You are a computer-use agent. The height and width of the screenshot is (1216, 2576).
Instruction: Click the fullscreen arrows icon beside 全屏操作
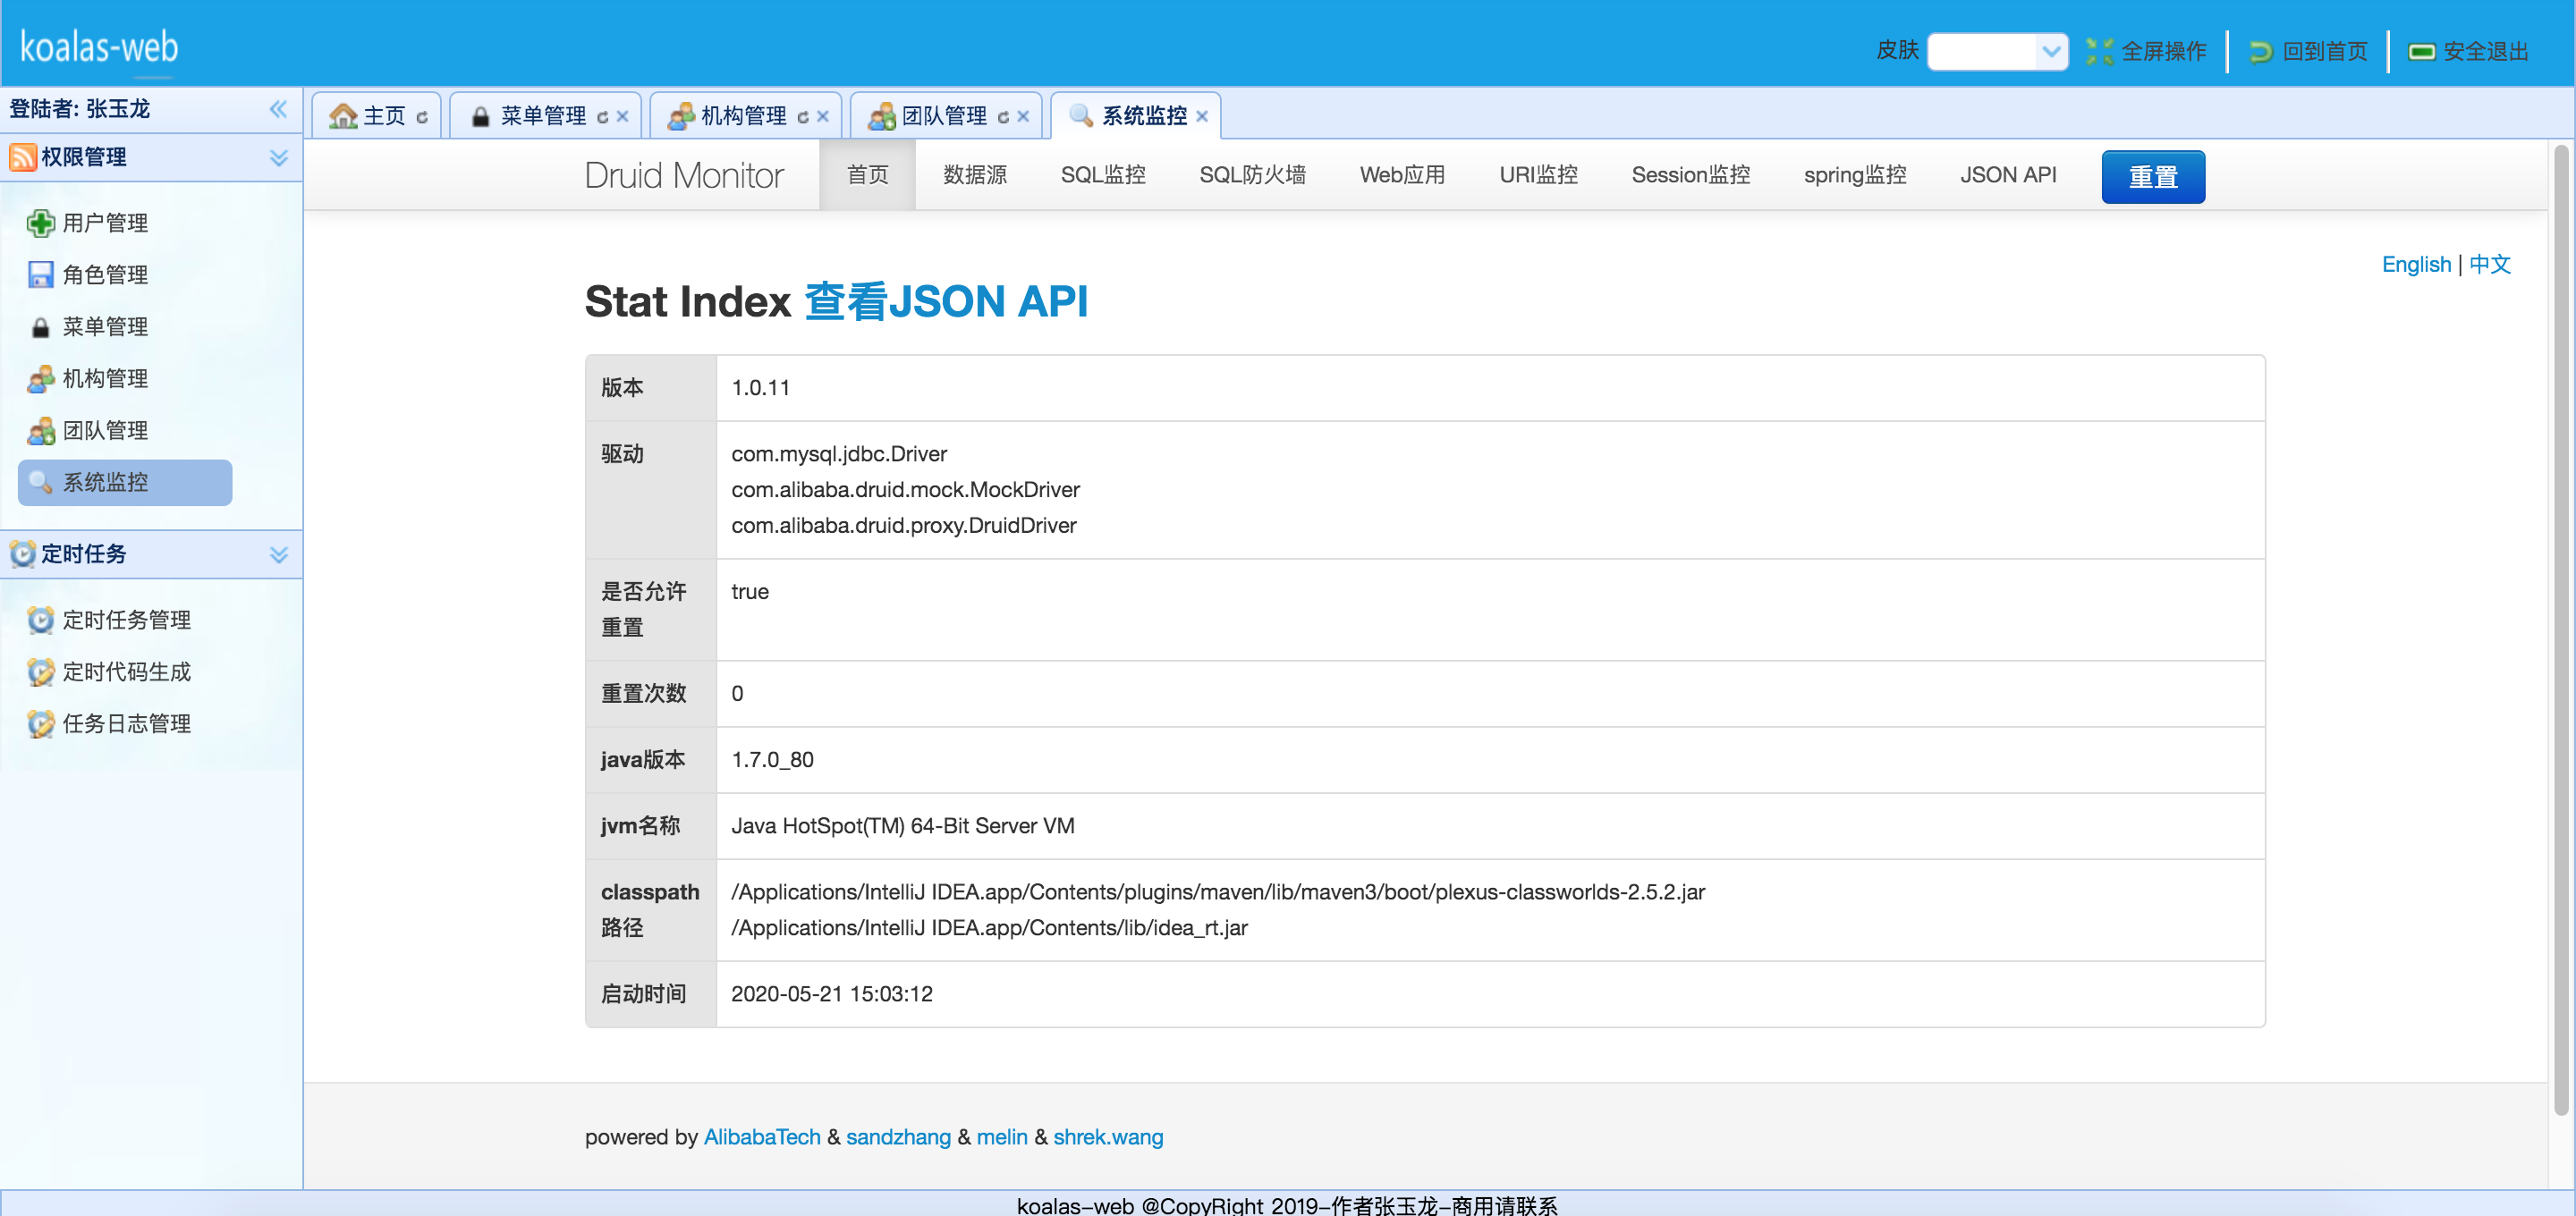(2099, 51)
